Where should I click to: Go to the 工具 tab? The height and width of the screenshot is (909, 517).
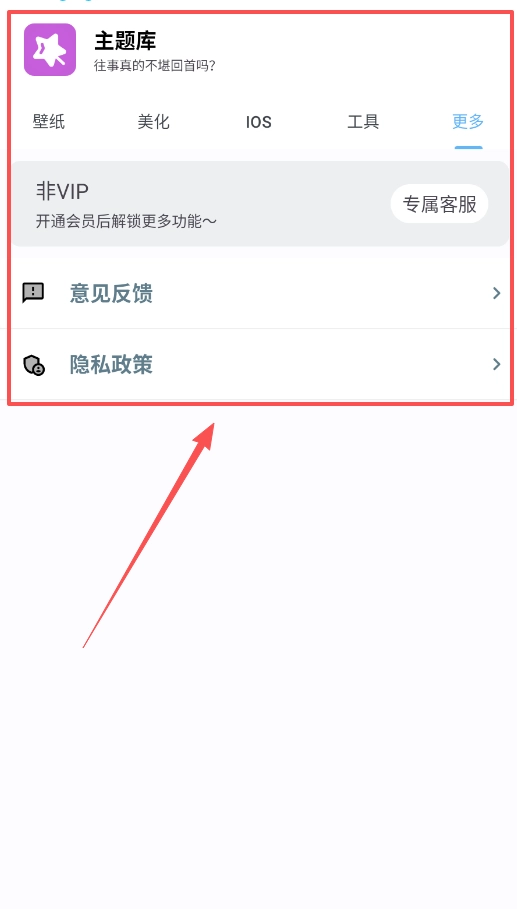click(x=363, y=122)
